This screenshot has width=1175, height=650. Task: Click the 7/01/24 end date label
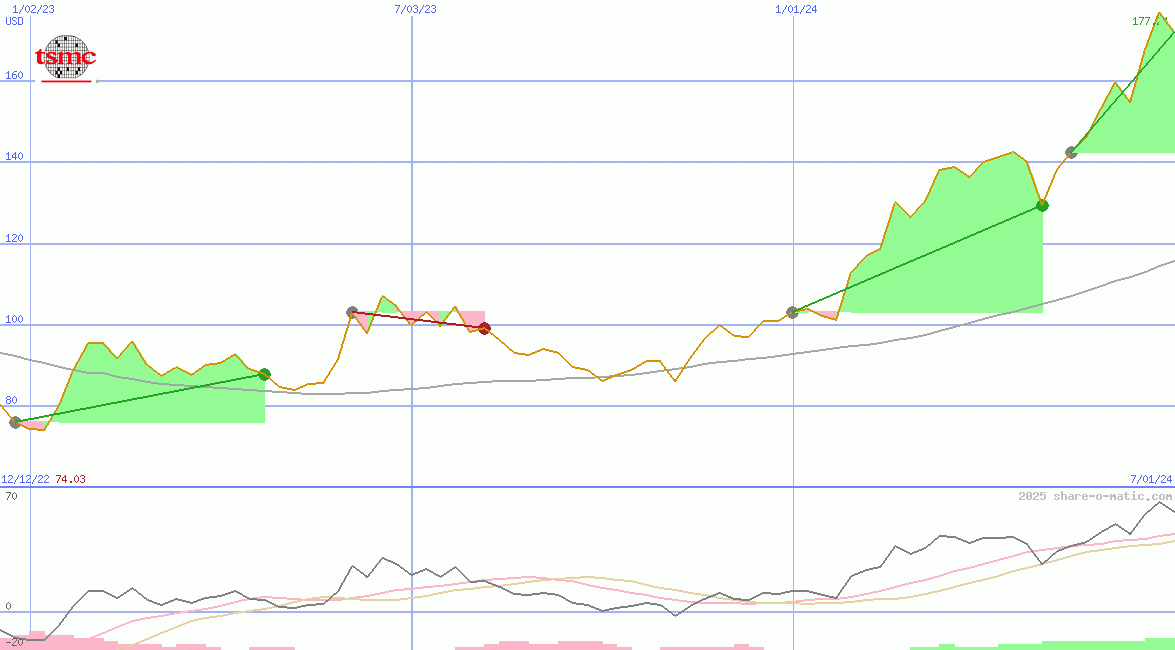pyautogui.click(x=1150, y=479)
